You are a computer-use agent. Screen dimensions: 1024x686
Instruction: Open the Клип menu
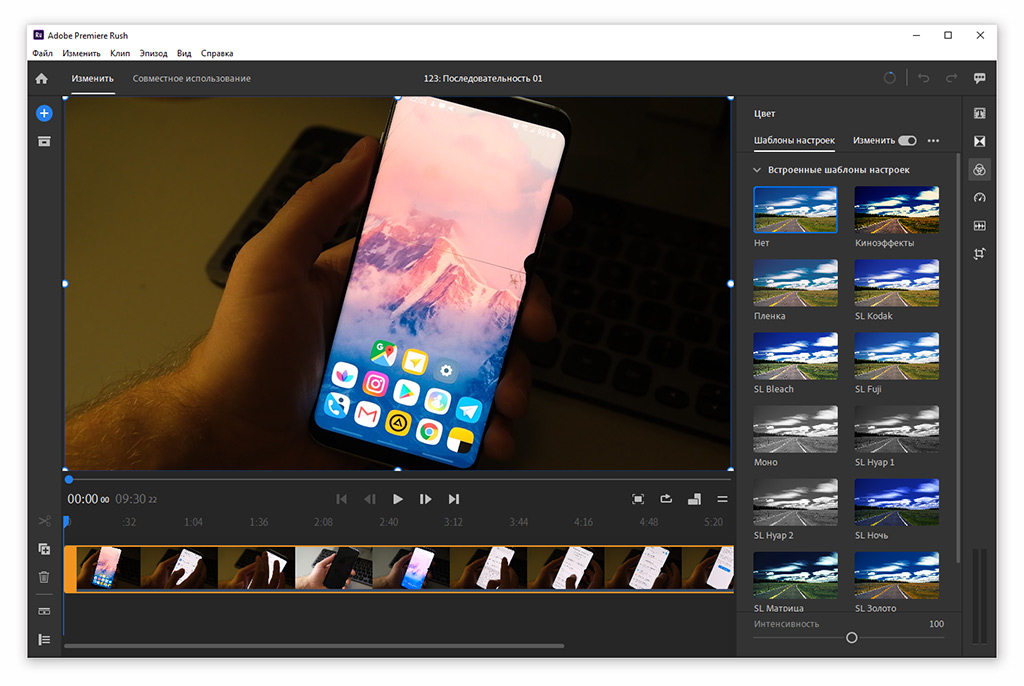tap(120, 54)
